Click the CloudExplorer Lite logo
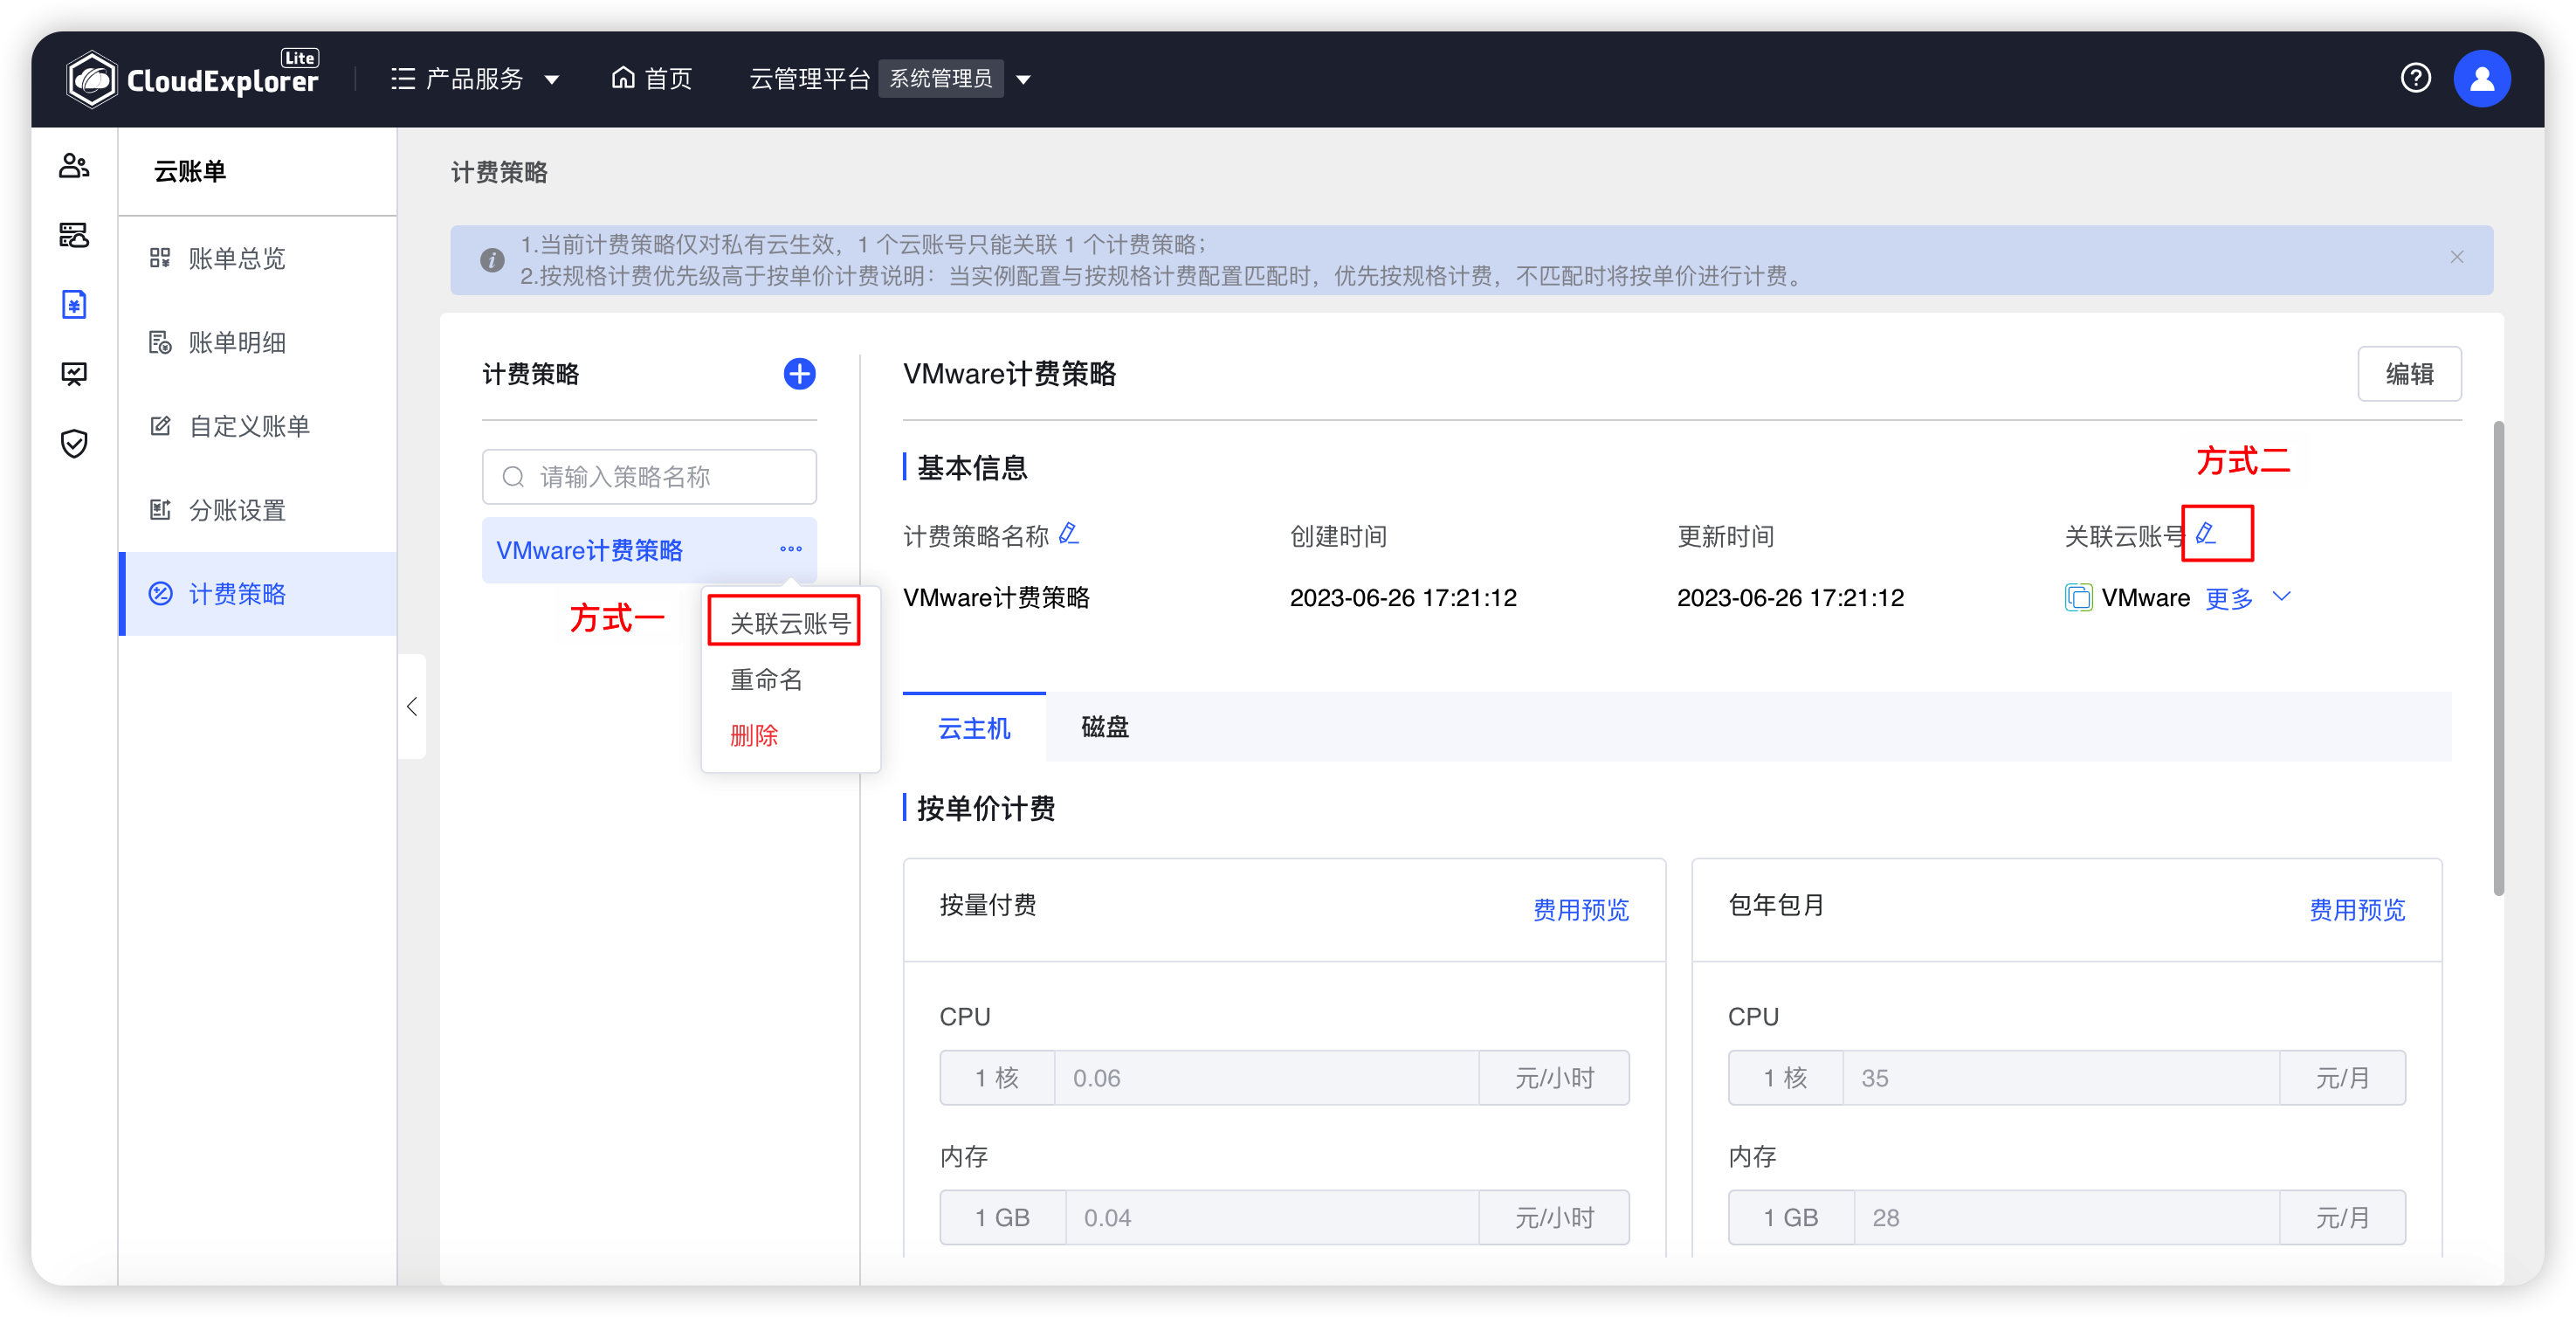Viewport: 2576px width, 1317px height. (193, 78)
